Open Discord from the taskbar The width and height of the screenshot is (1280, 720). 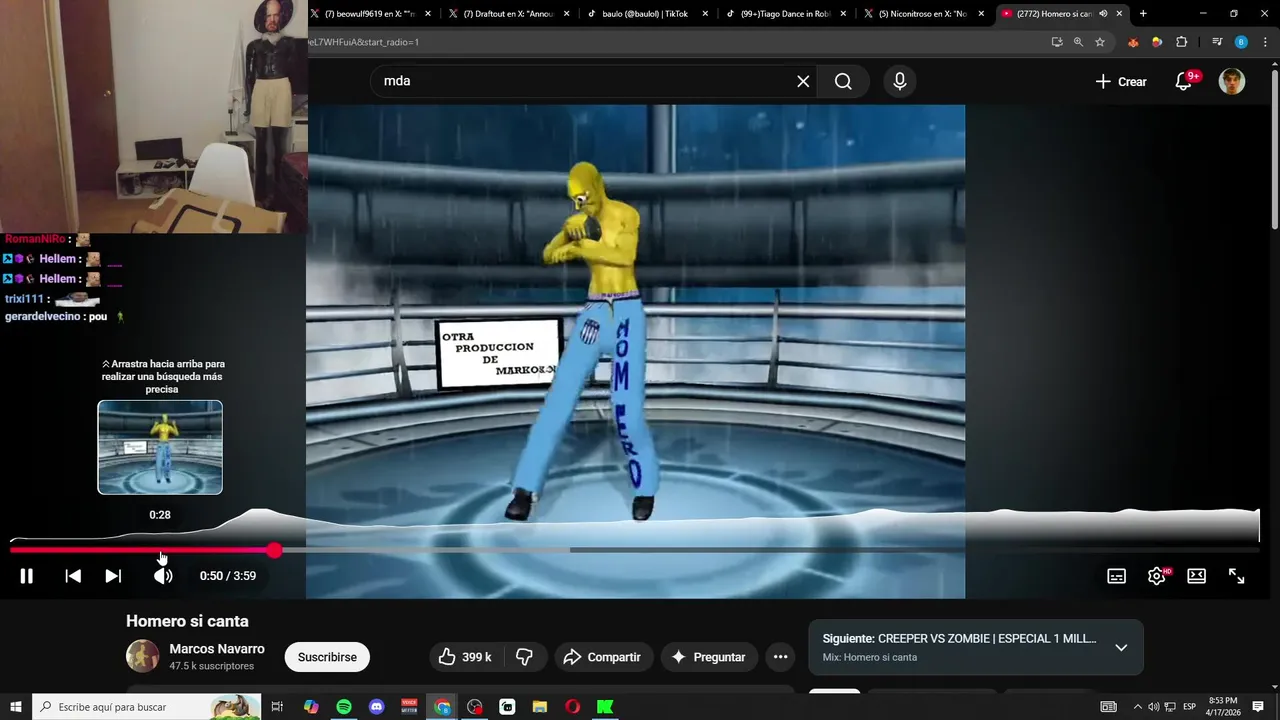click(x=377, y=707)
